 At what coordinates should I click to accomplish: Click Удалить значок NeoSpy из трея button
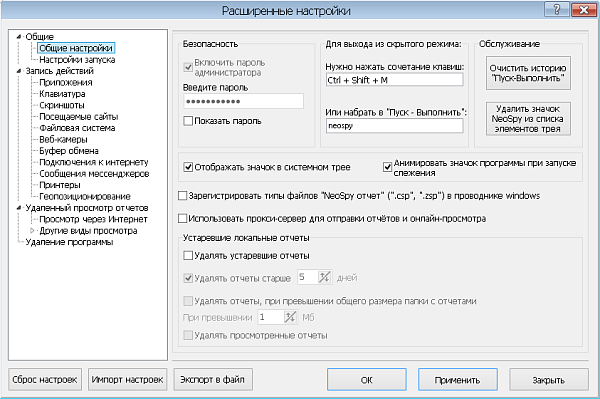(x=528, y=119)
